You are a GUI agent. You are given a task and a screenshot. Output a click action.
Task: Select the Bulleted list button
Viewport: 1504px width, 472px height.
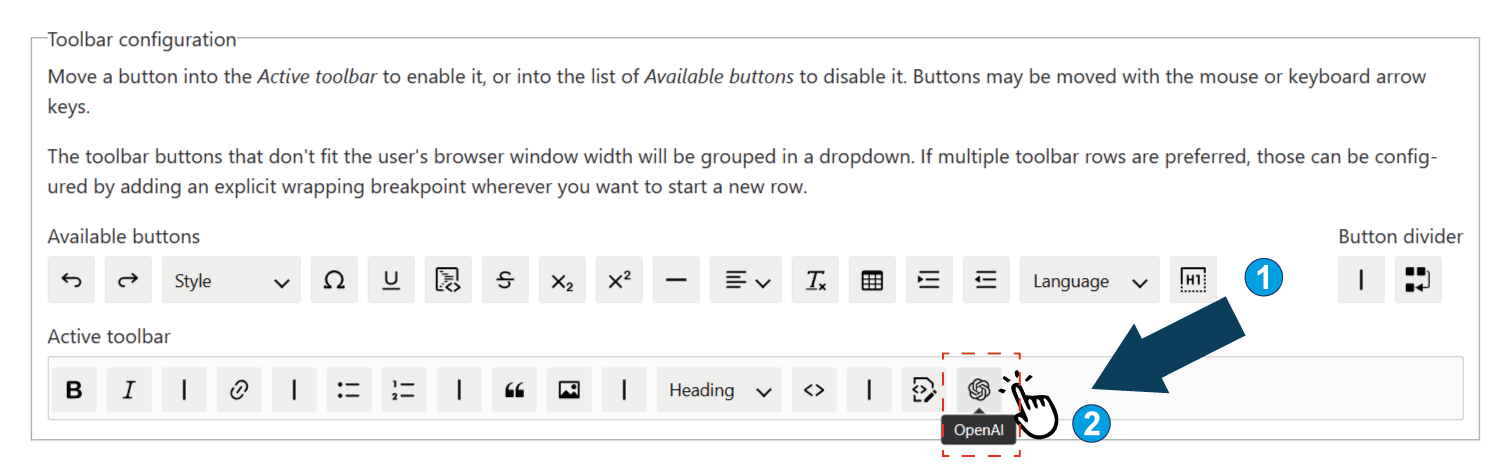(x=349, y=390)
